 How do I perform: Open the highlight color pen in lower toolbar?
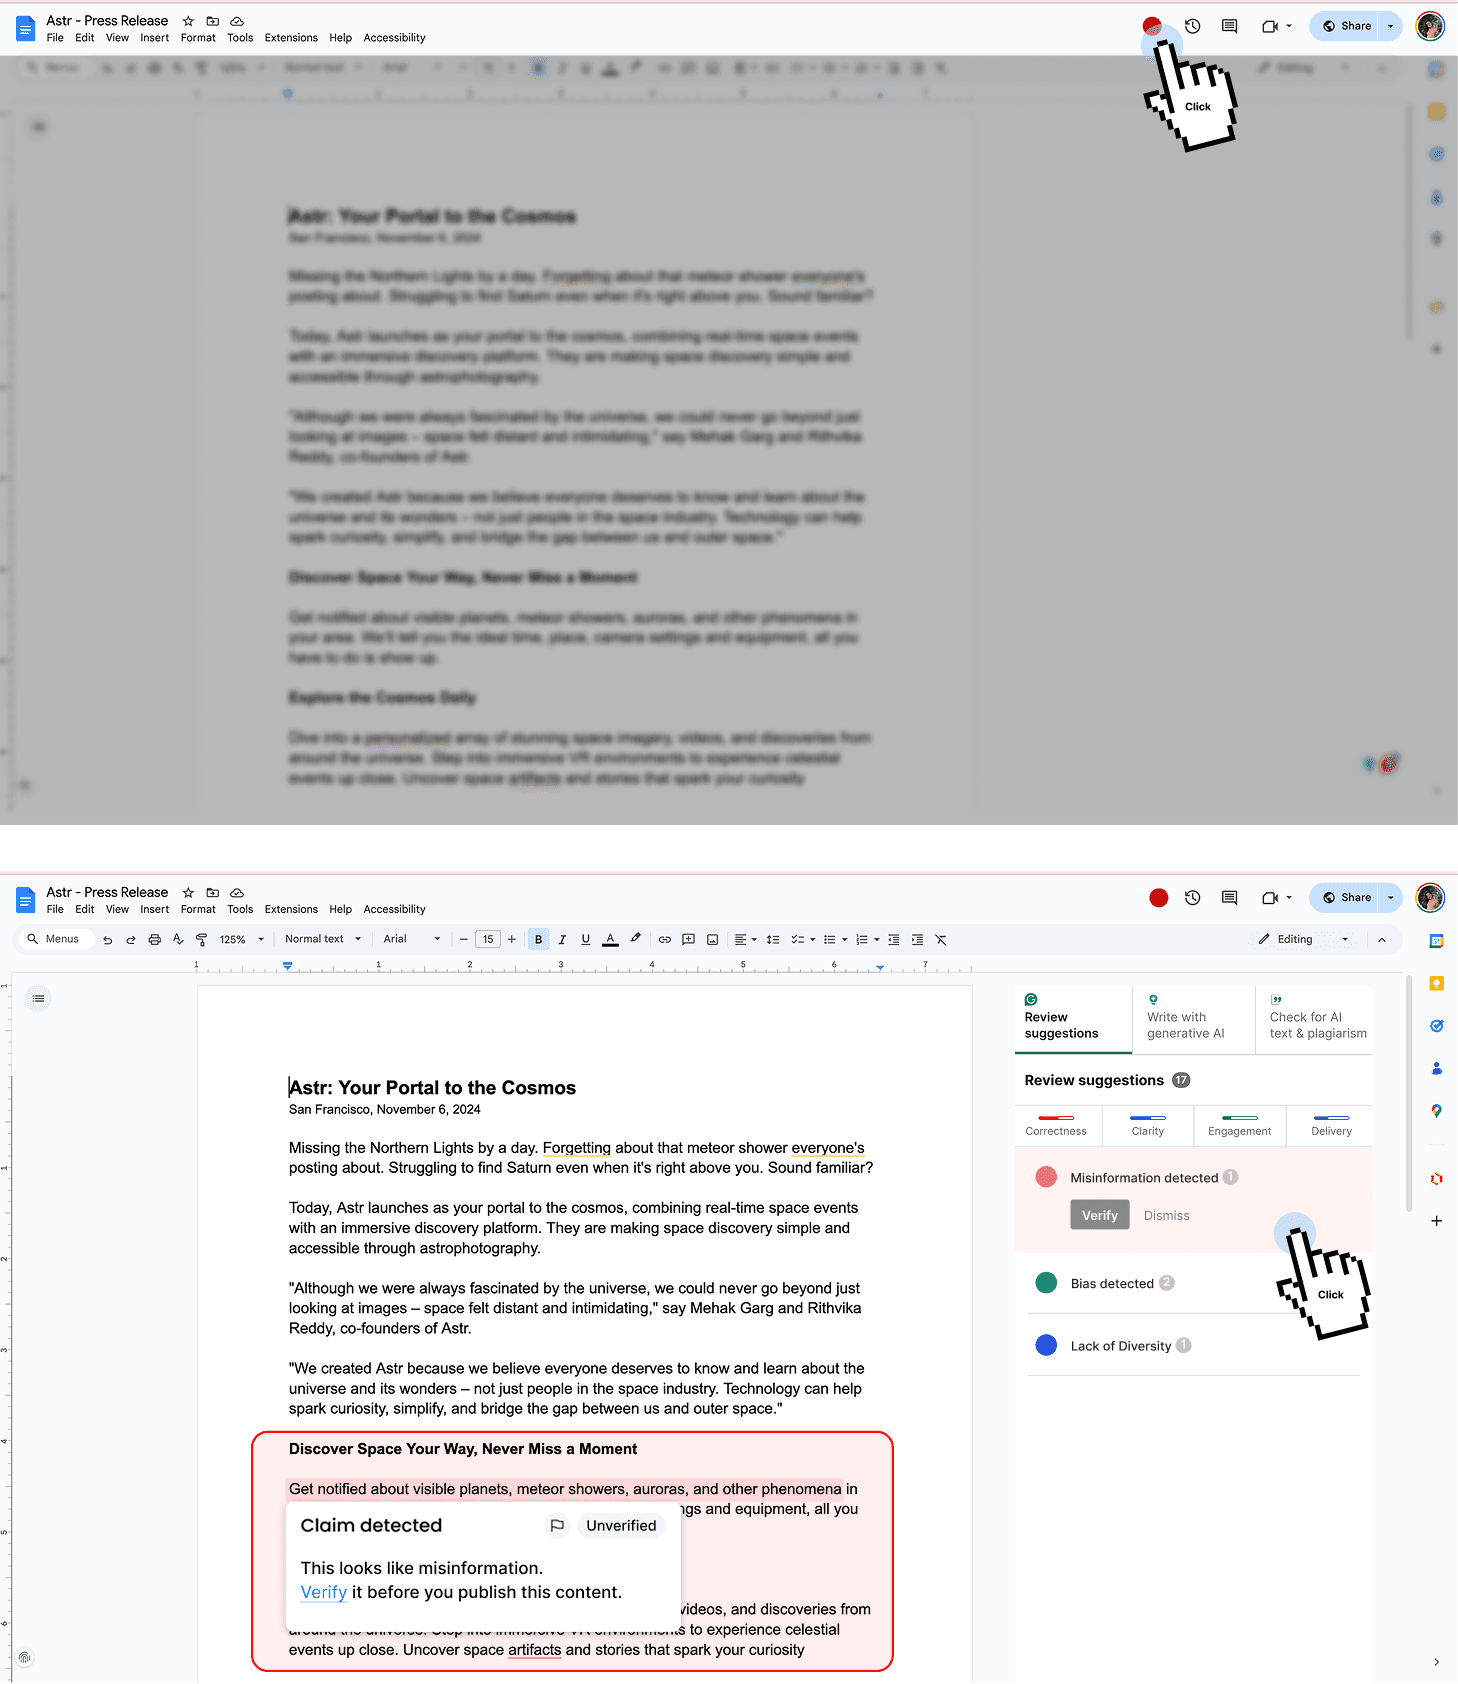[635, 939]
